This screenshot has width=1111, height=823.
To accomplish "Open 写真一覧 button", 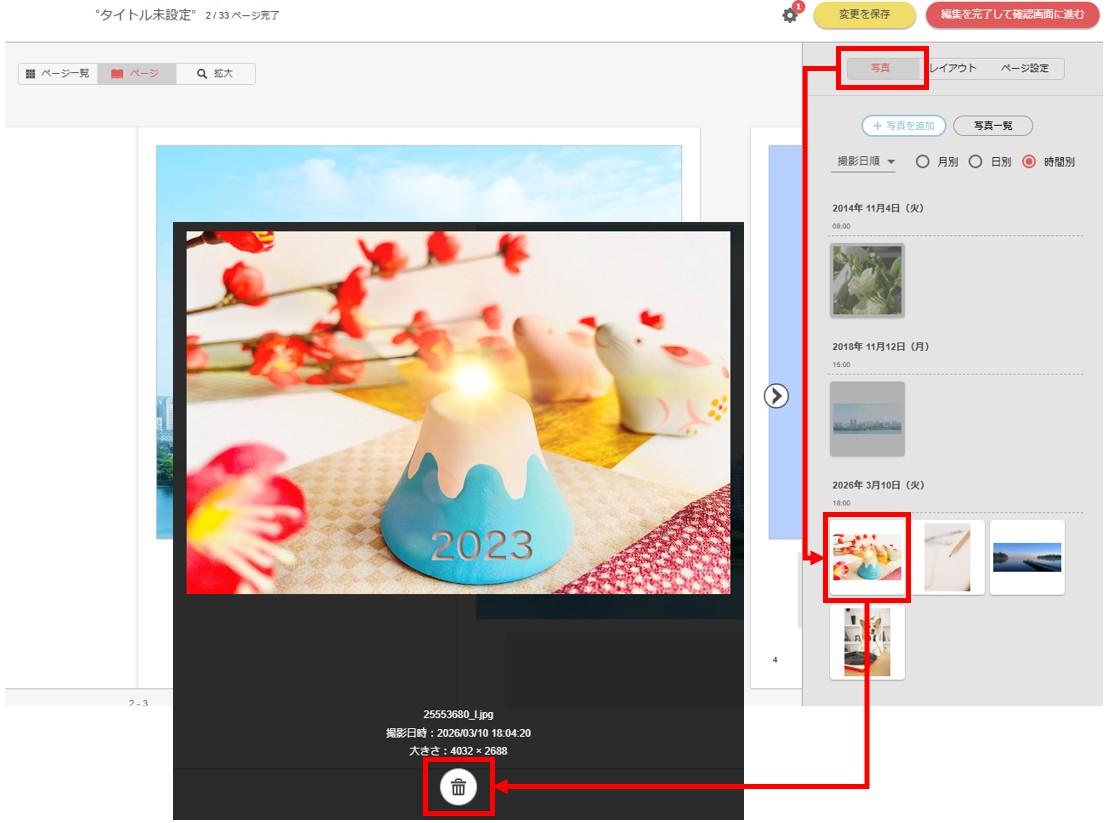I will [993, 126].
